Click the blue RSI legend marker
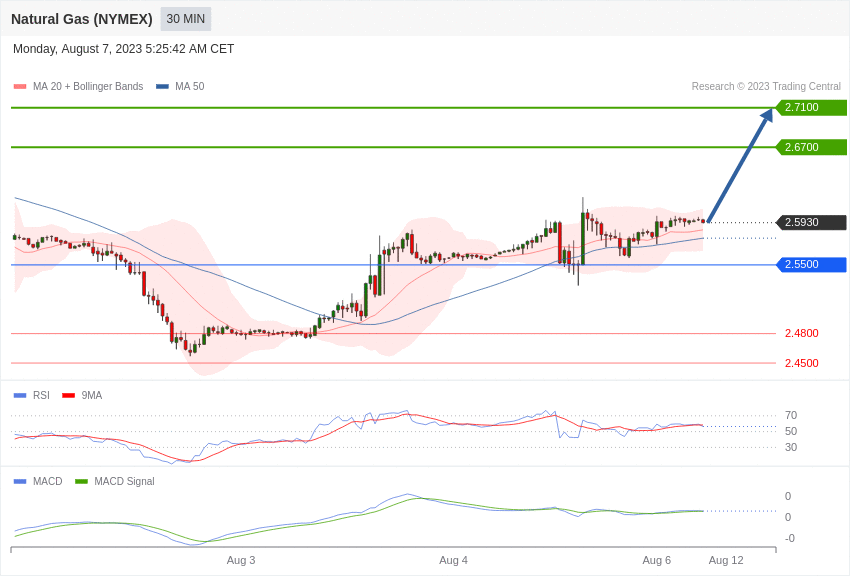Viewport: 850px width, 576px height. point(20,396)
